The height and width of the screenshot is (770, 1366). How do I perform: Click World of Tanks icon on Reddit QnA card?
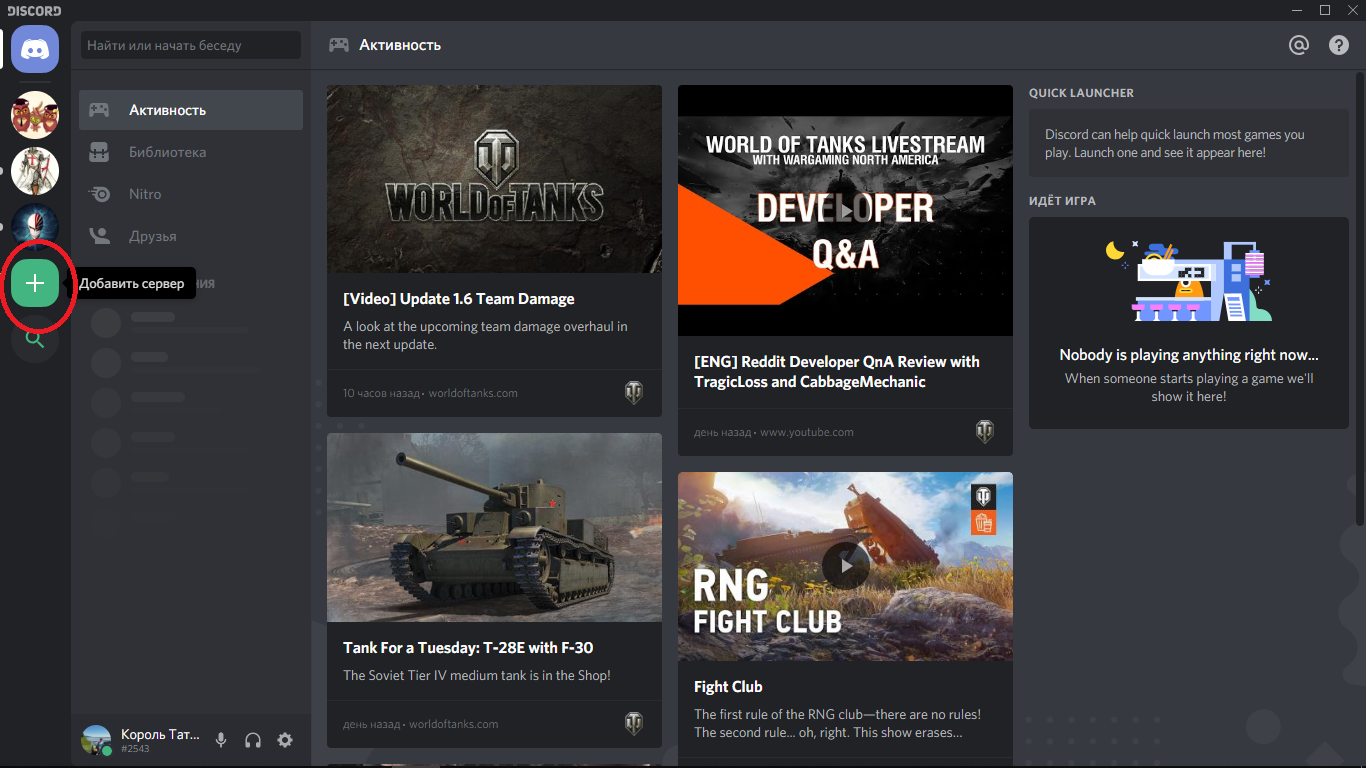coord(985,432)
